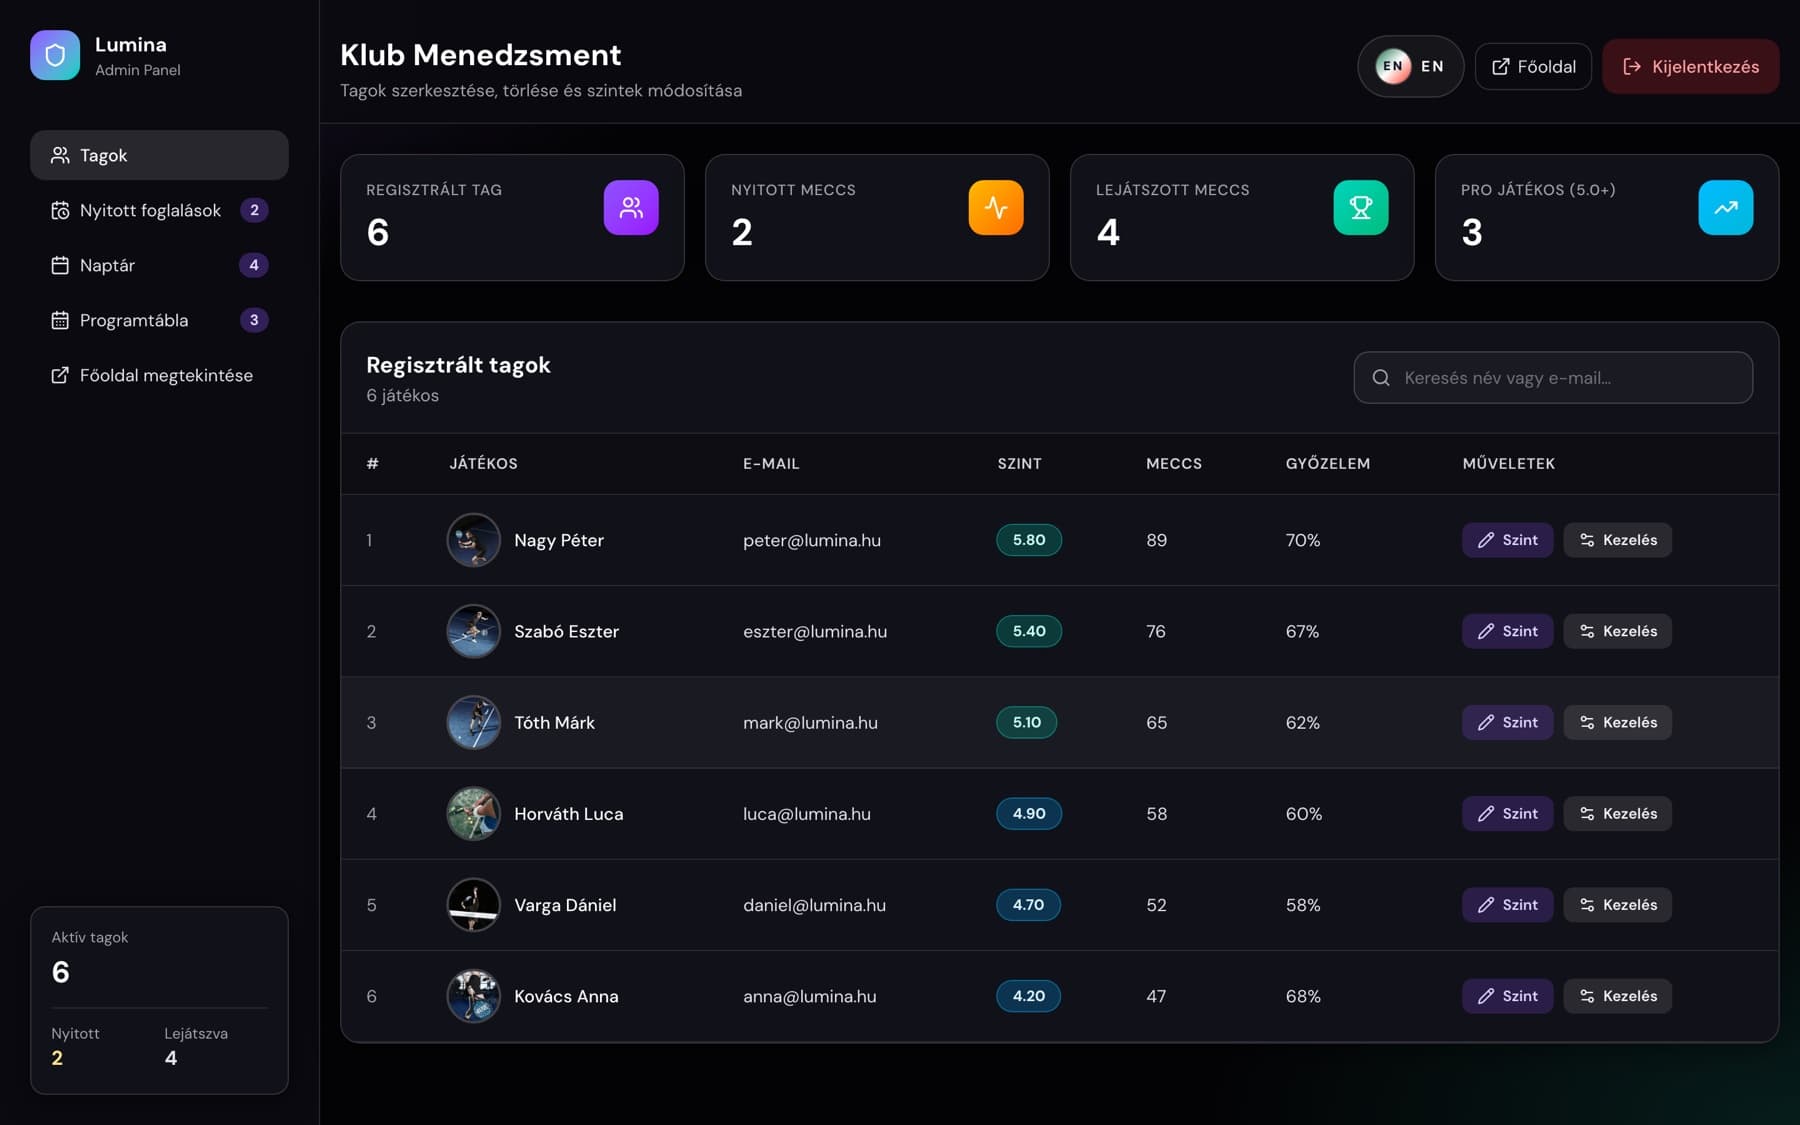The width and height of the screenshot is (1800, 1125).
Task: Click email peter@lumina.hu
Action: pyautogui.click(x=812, y=540)
